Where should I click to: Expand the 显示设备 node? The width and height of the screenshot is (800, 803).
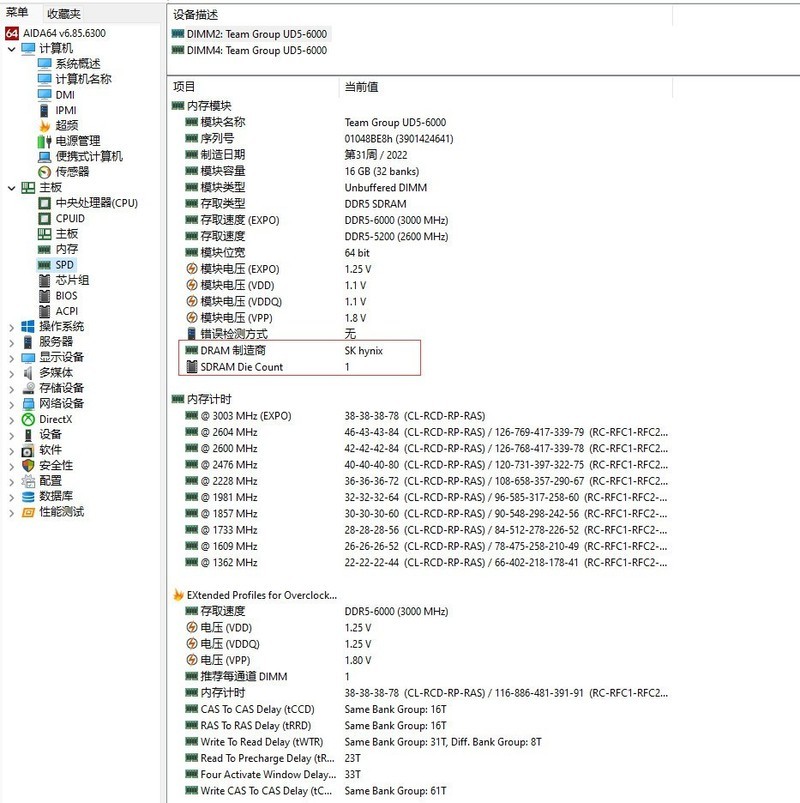coord(11,358)
